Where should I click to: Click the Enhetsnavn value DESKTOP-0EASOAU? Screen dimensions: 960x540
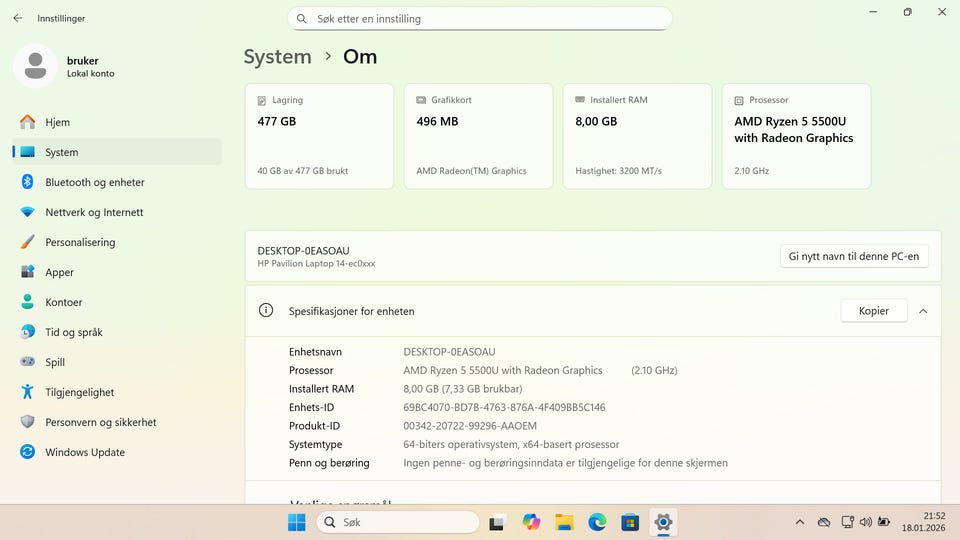(449, 352)
